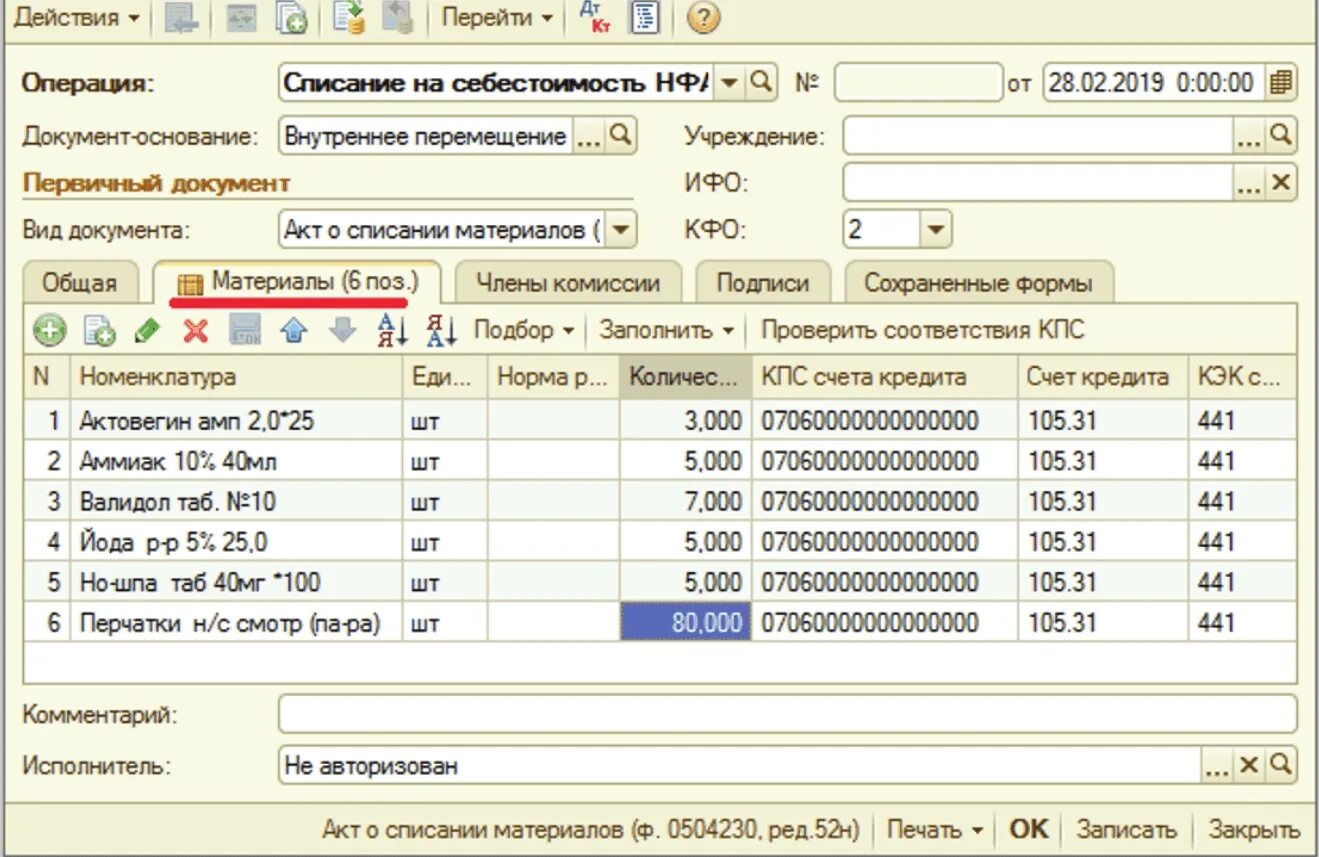This screenshot has width=1319, height=857.
Task: Add a new row with green plus
Action: coord(49,330)
